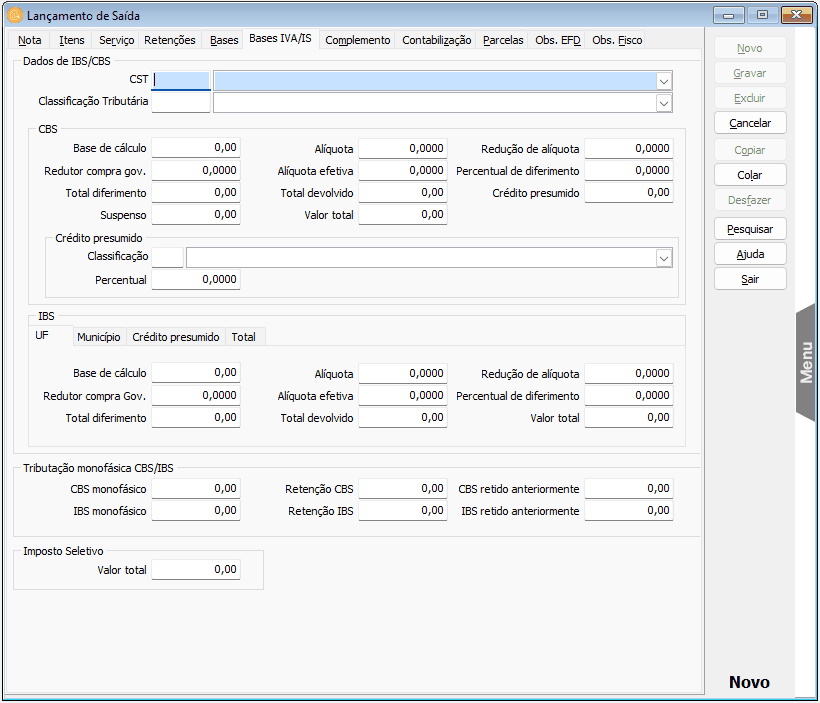Open the Retenções tab
Image resolution: width=820 pixels, height=703 pixels.
tap(170, 40)
